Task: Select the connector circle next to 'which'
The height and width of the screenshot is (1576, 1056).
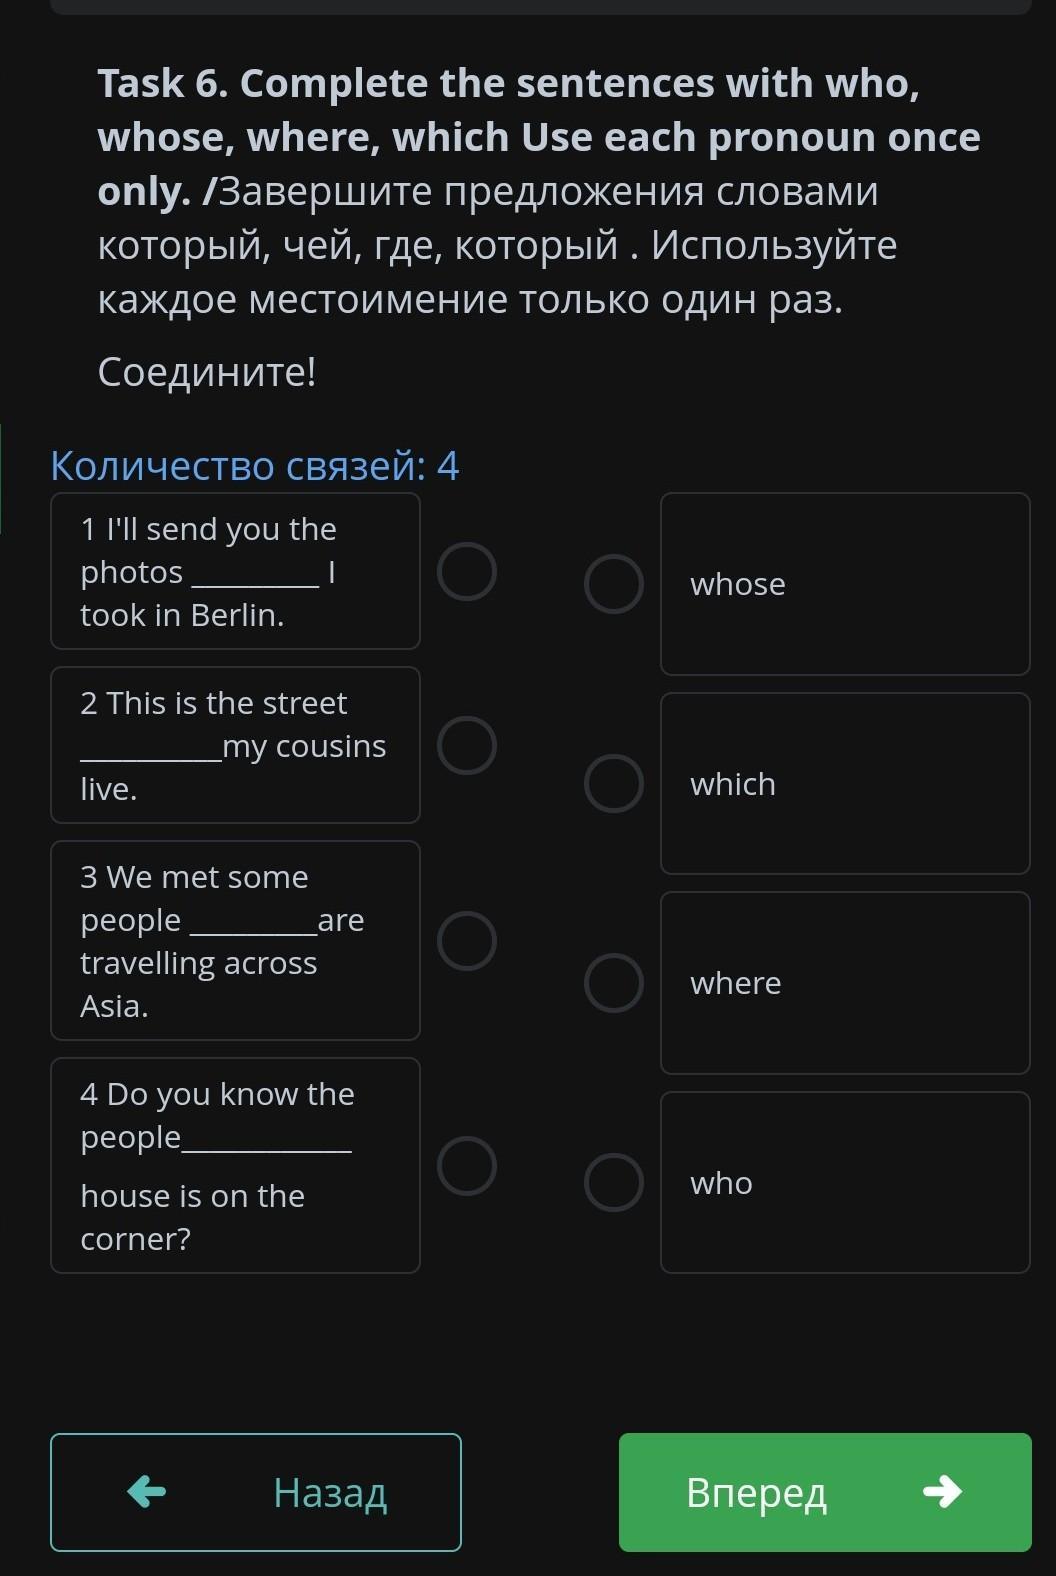Action: [x=613, y=783]
